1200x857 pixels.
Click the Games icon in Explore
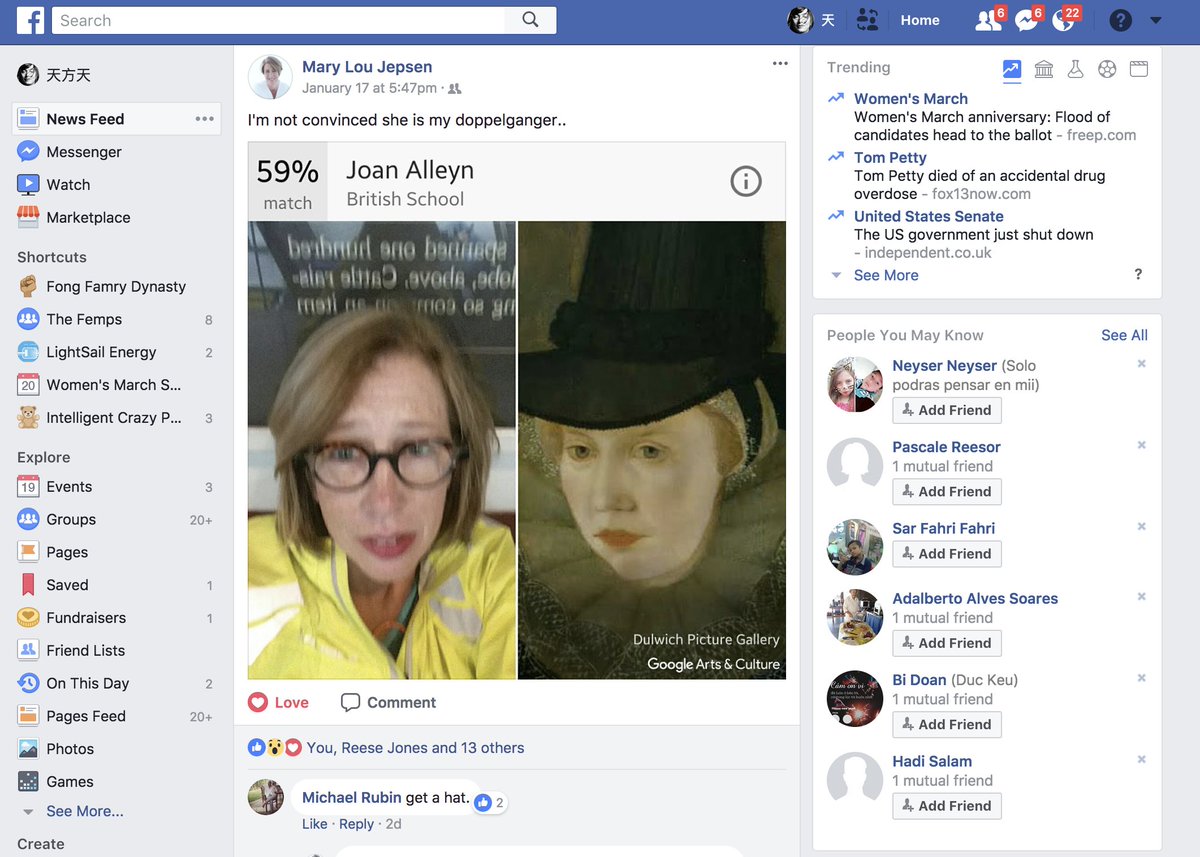(x=28, y=782)
